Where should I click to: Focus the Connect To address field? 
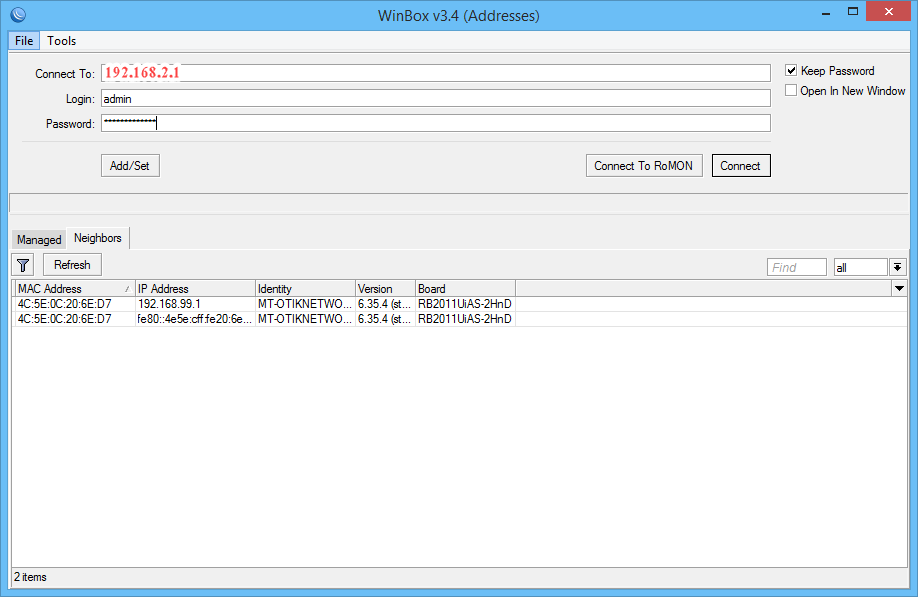pyautogui.click(x=436, y=73)
